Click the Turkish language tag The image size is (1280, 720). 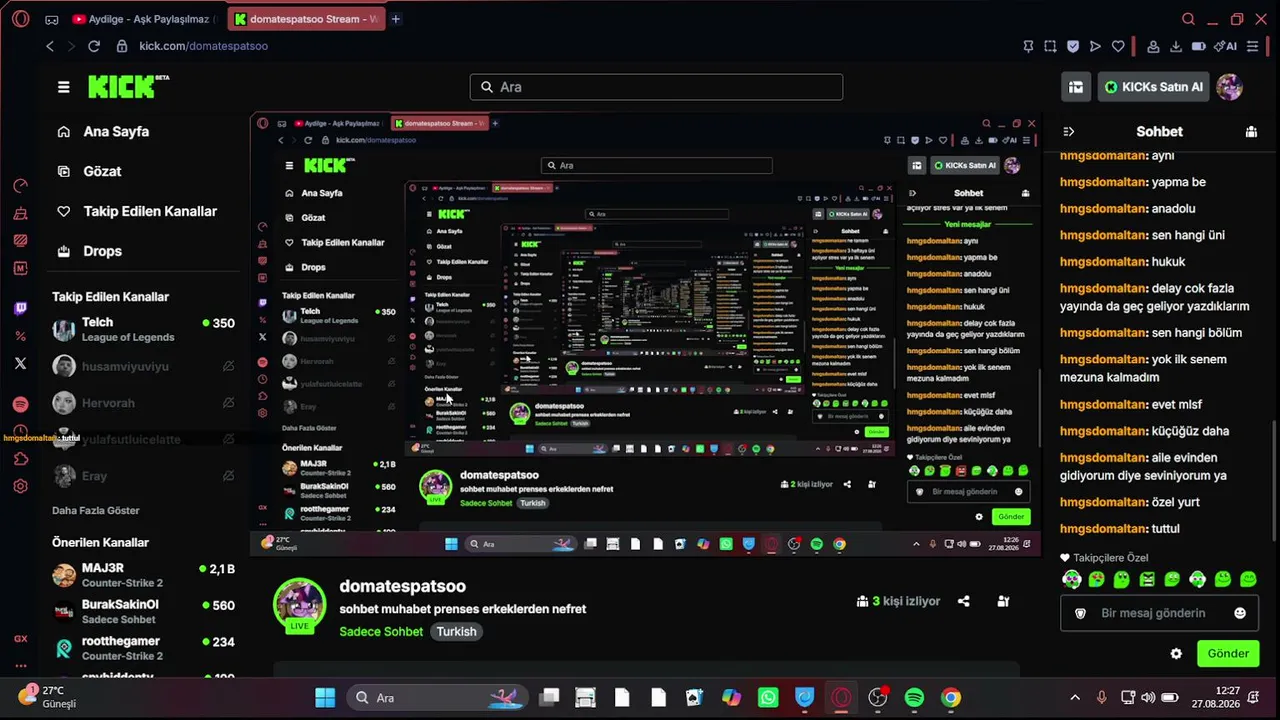click(x=456, y=632)
